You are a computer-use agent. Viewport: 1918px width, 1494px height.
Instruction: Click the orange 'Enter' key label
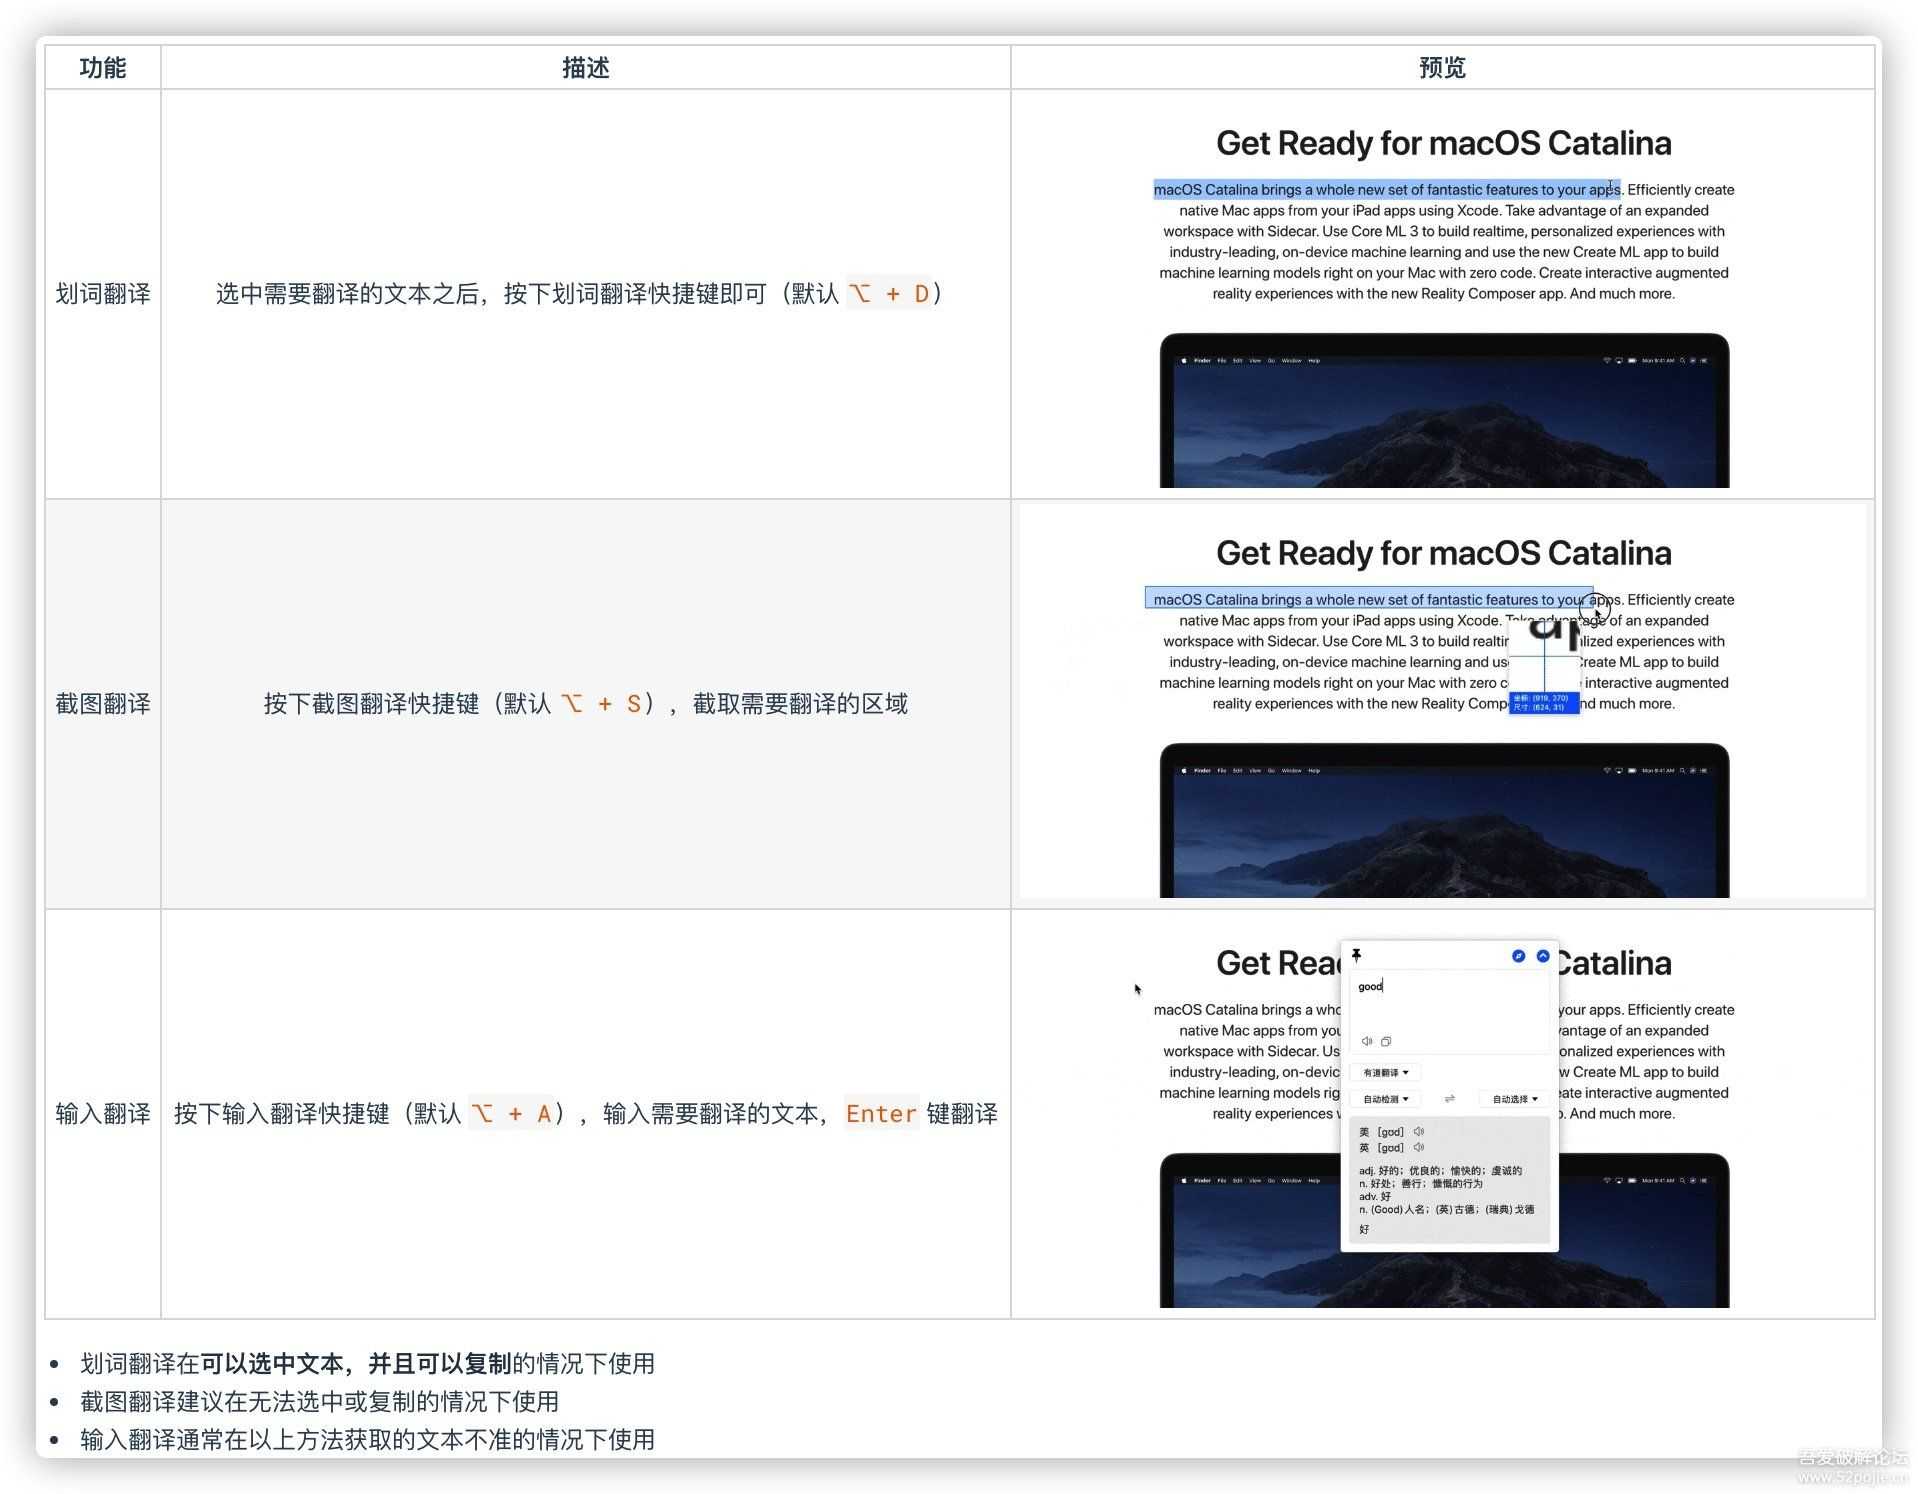(880, 1114)
